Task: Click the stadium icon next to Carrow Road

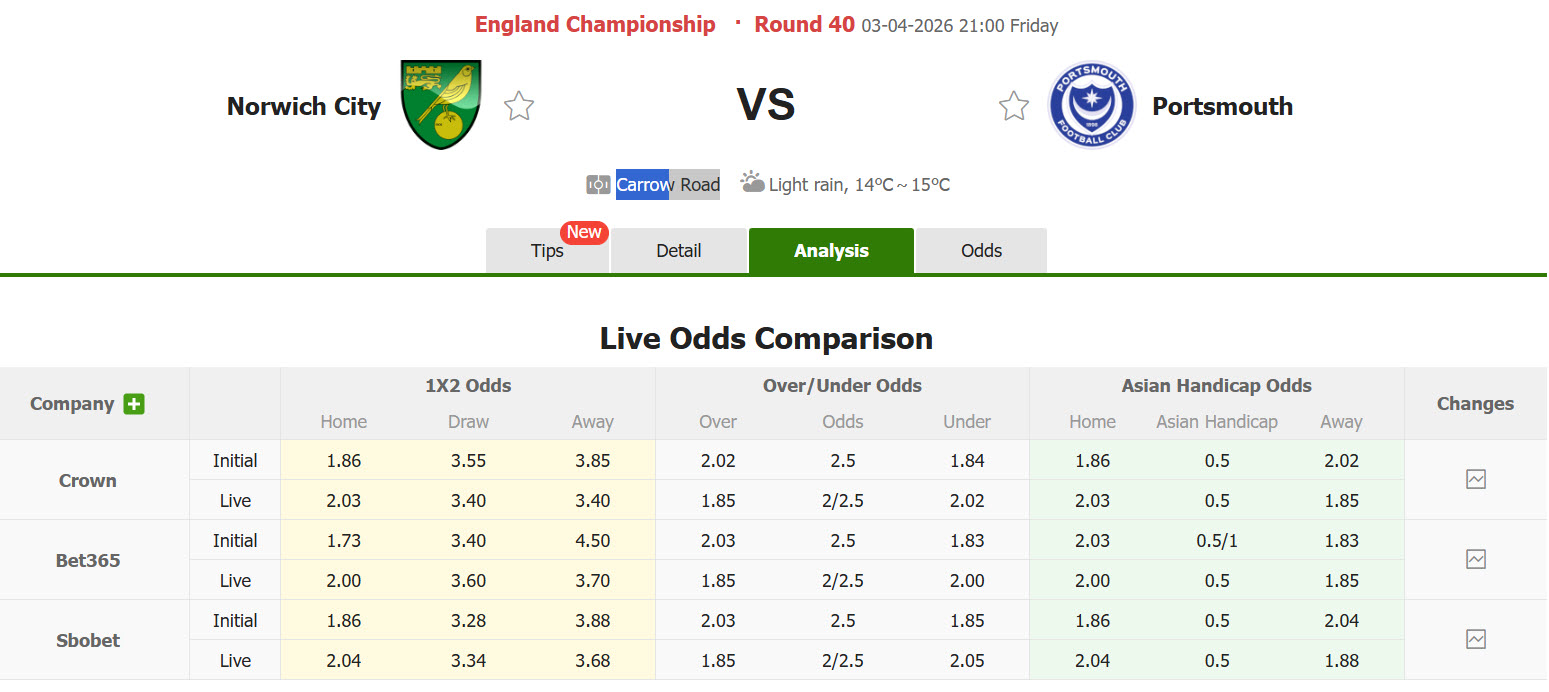Action: pos(597,184)
